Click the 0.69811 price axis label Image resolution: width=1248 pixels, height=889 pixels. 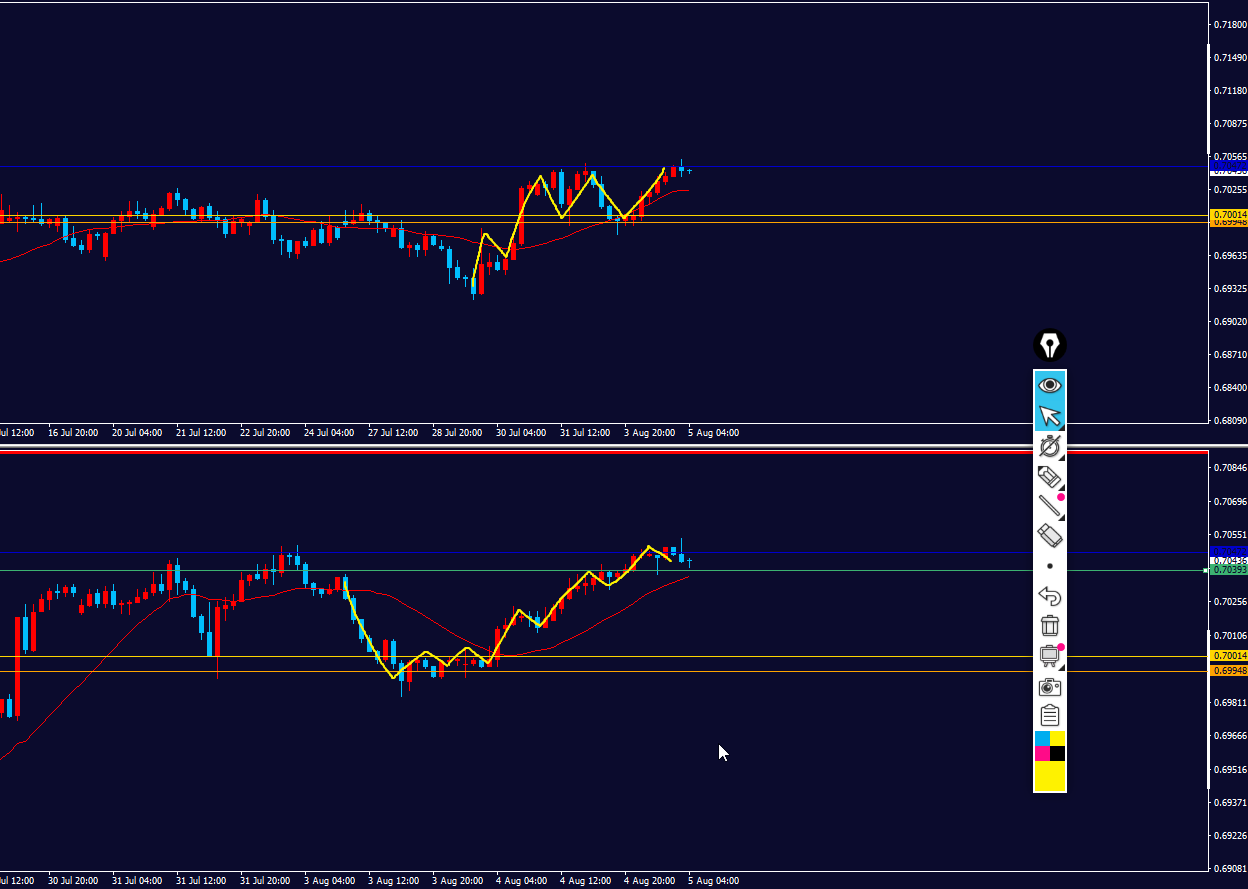click(x=1230, y=703)
